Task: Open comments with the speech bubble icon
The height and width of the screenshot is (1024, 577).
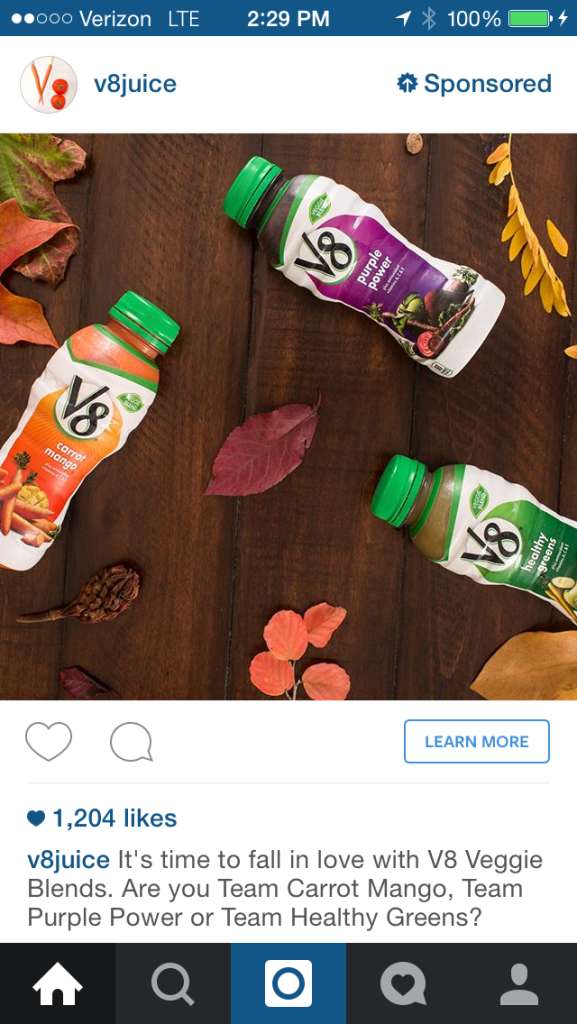Action: coord(131,742)
